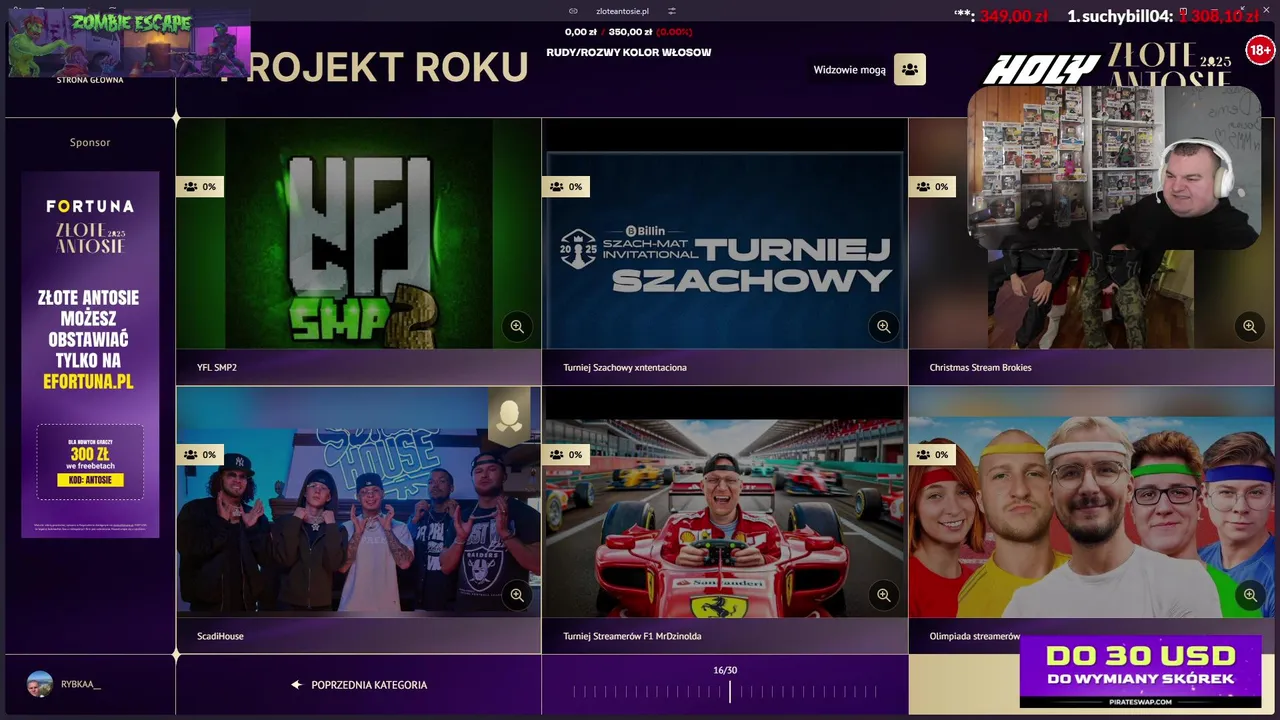Click magnifier on Olimpiada streamerów card
The height and width of the screenshot is (720, 1280).
click(x=1249, y=595)
